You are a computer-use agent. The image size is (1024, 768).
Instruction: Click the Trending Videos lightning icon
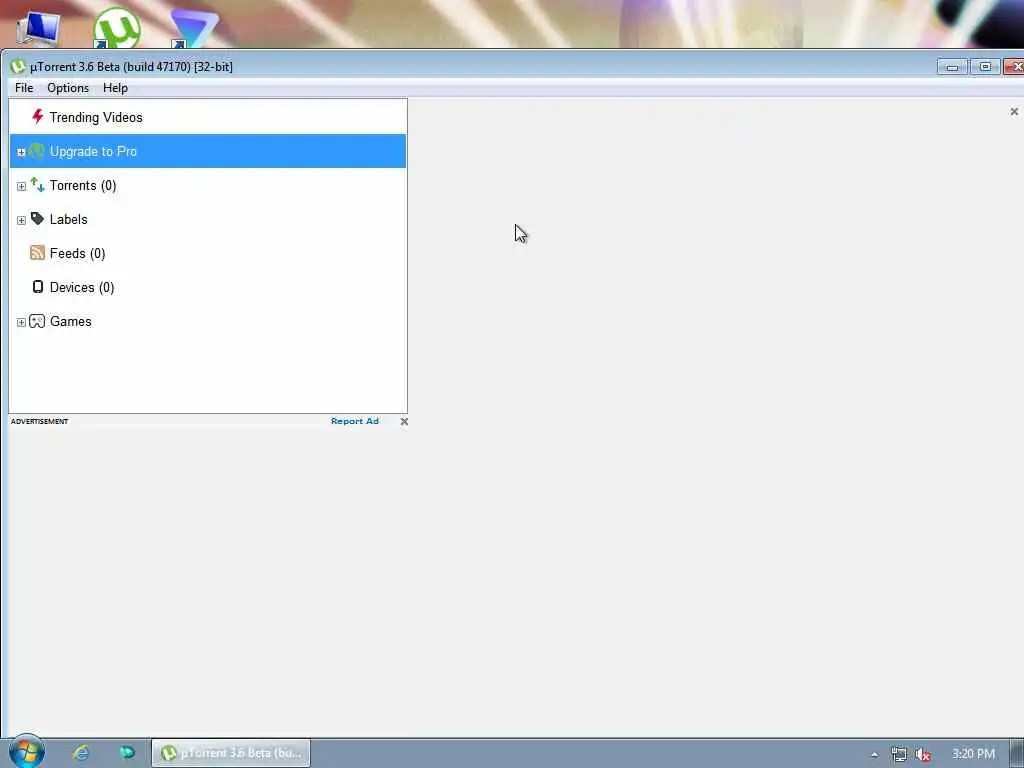click(x=37, y=117)
